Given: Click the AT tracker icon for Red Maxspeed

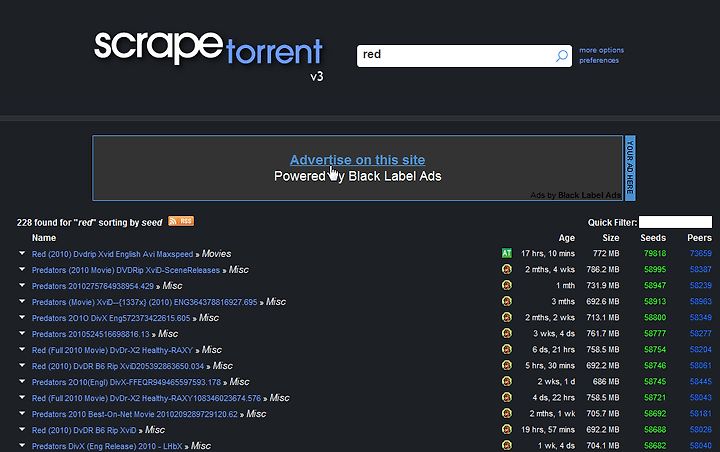Looking at the screenshot, I should tap(506, 253).
